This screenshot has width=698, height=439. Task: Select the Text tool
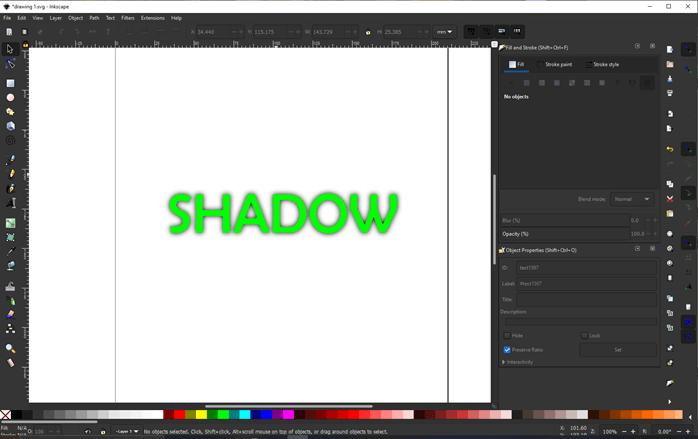10,203
